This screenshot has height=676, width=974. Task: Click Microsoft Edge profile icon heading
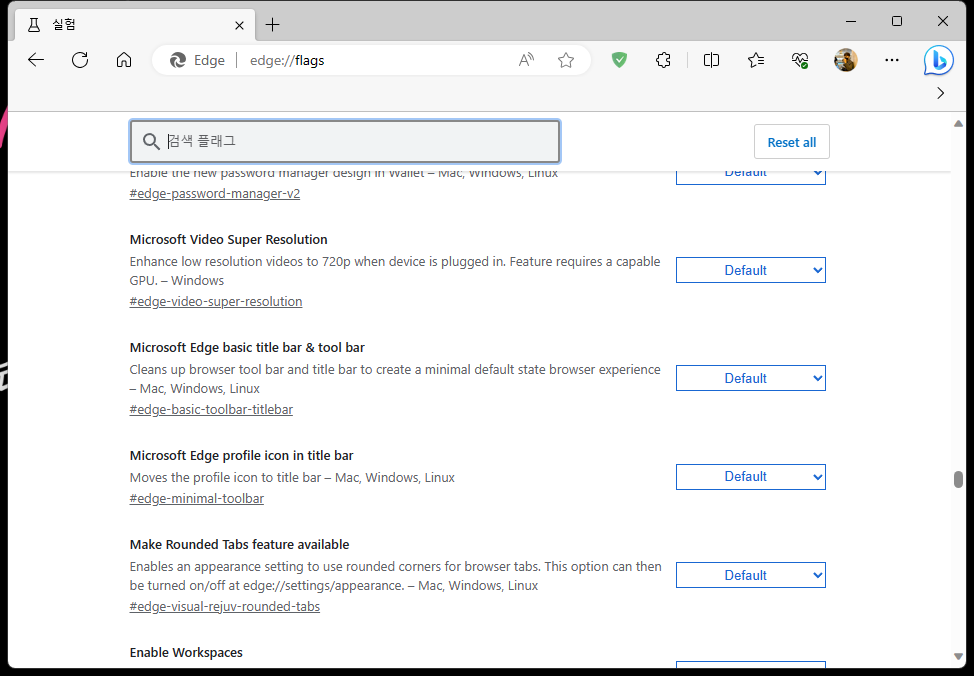241,455
